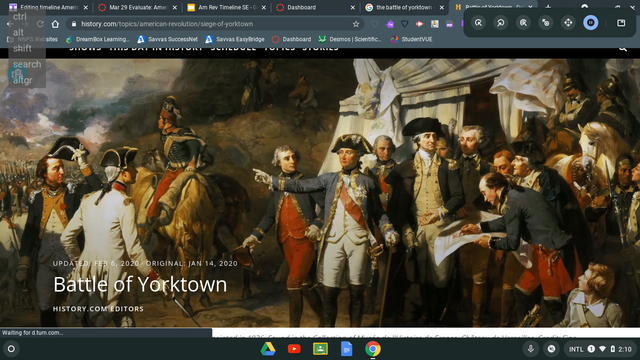Click the search on-screen modifier key

click(27, 64)
